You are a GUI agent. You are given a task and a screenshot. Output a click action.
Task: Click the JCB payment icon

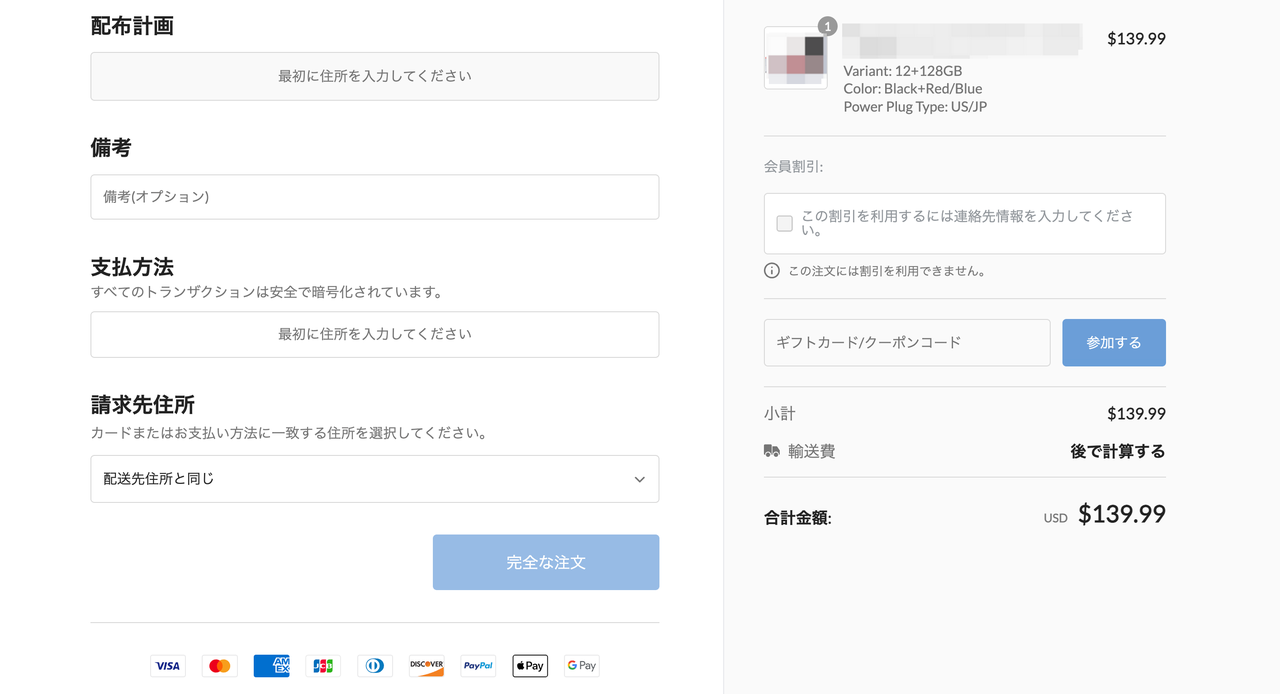click(x=322, y=665)
